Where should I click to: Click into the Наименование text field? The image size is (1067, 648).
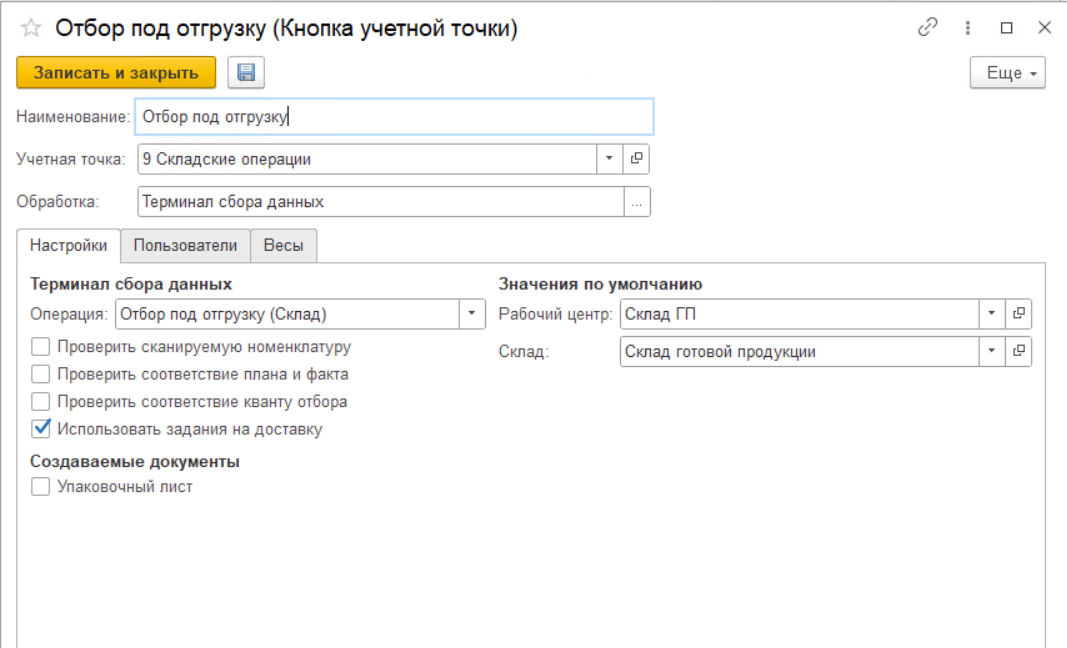point(394,116)
